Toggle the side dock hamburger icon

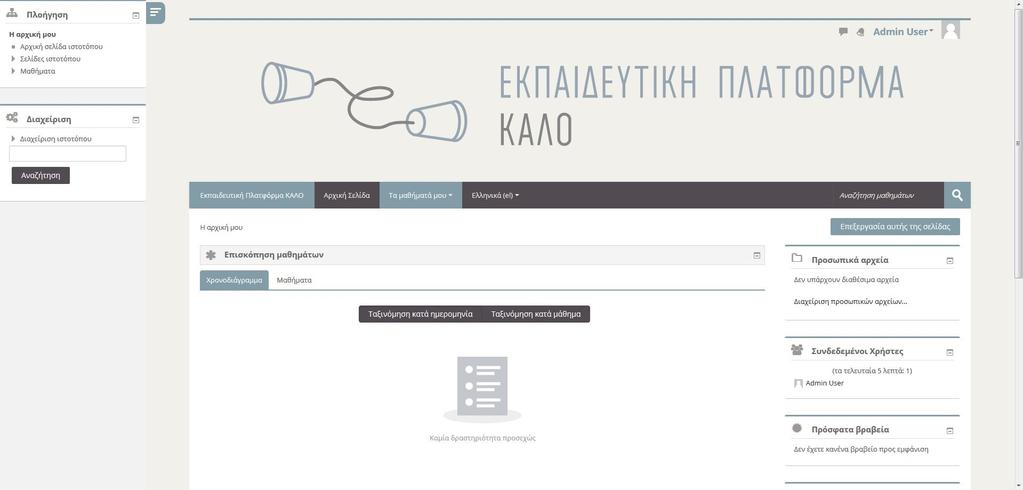coord(155,12)
